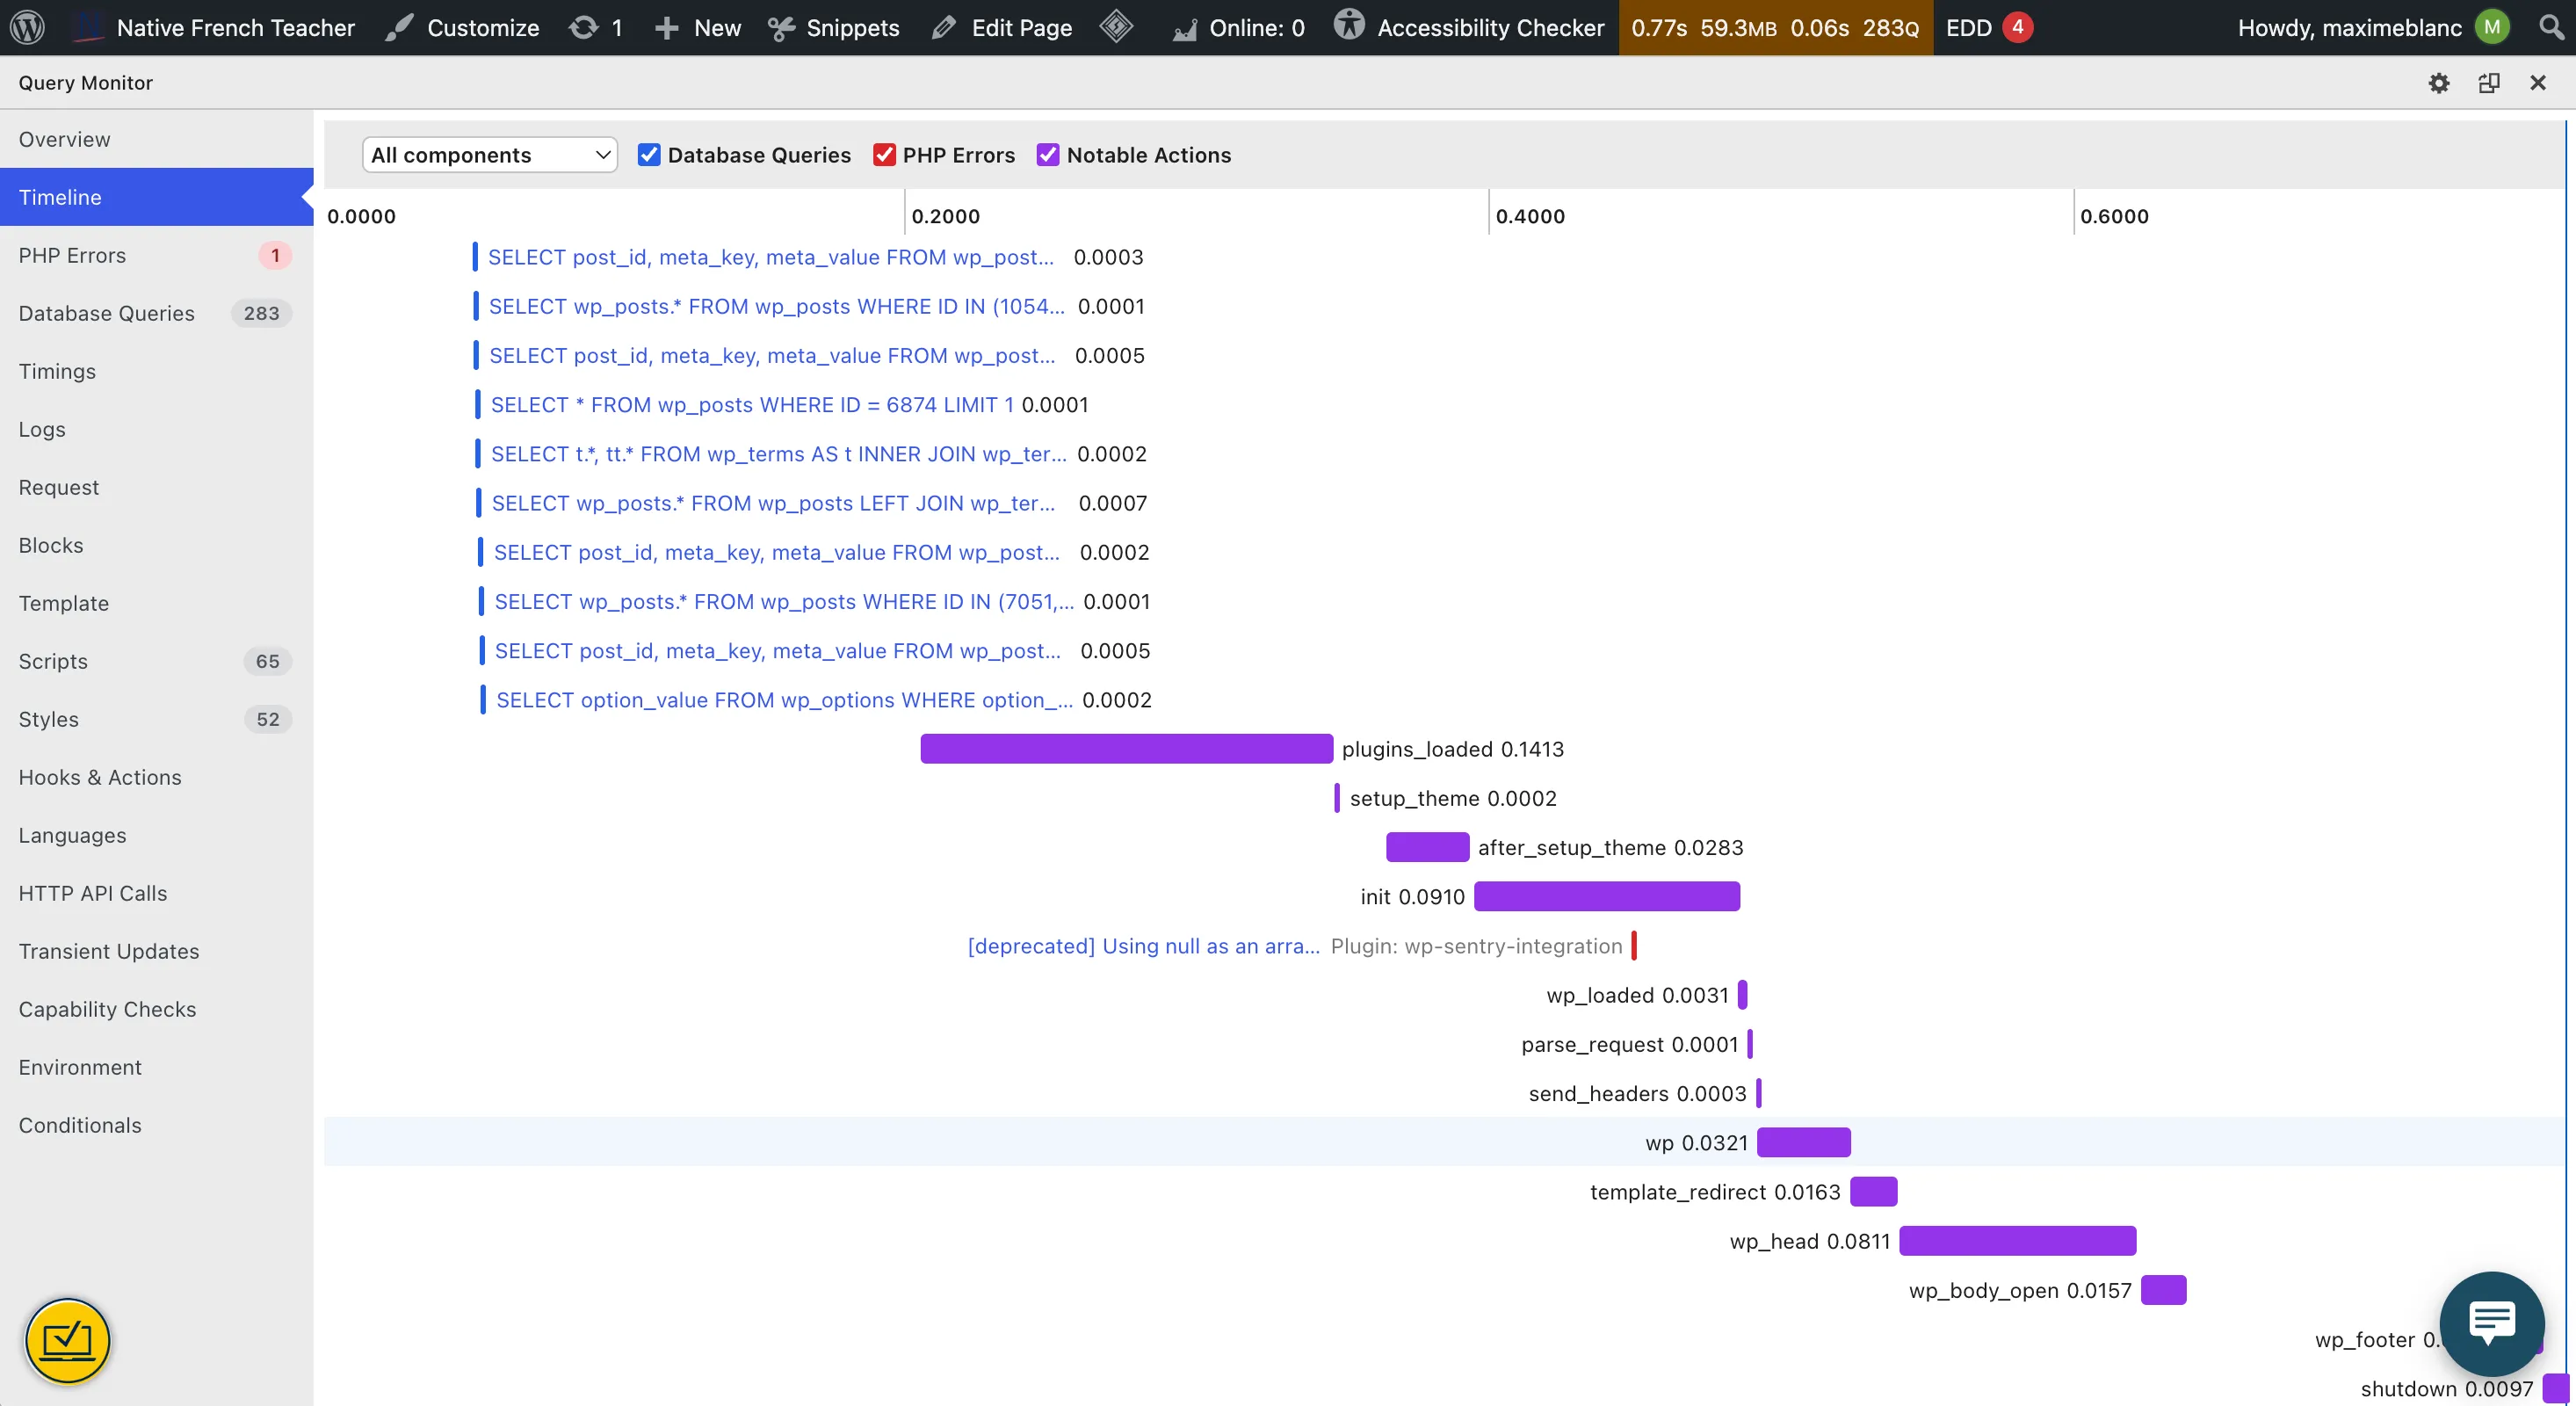Click the performance stats admin bar item
The width and height of the screenshot is (2576, 1406).
(x=1776, y=27)
